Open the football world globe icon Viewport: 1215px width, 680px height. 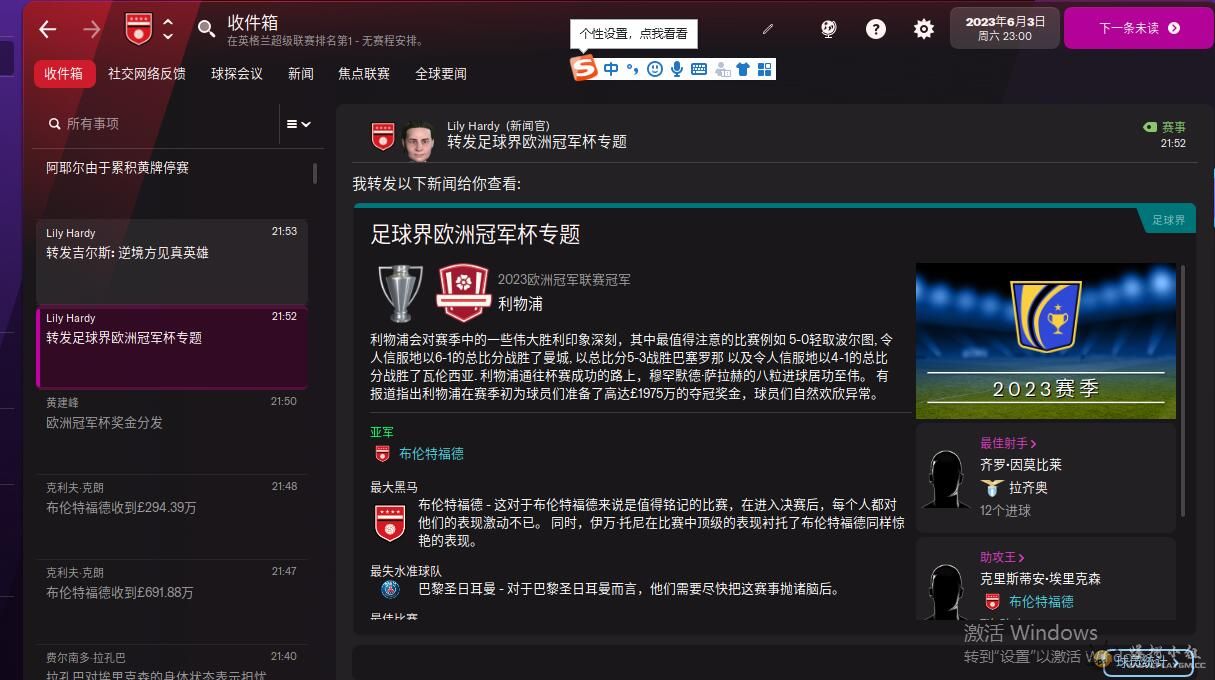pyautogui.click(x=828, y=29)
